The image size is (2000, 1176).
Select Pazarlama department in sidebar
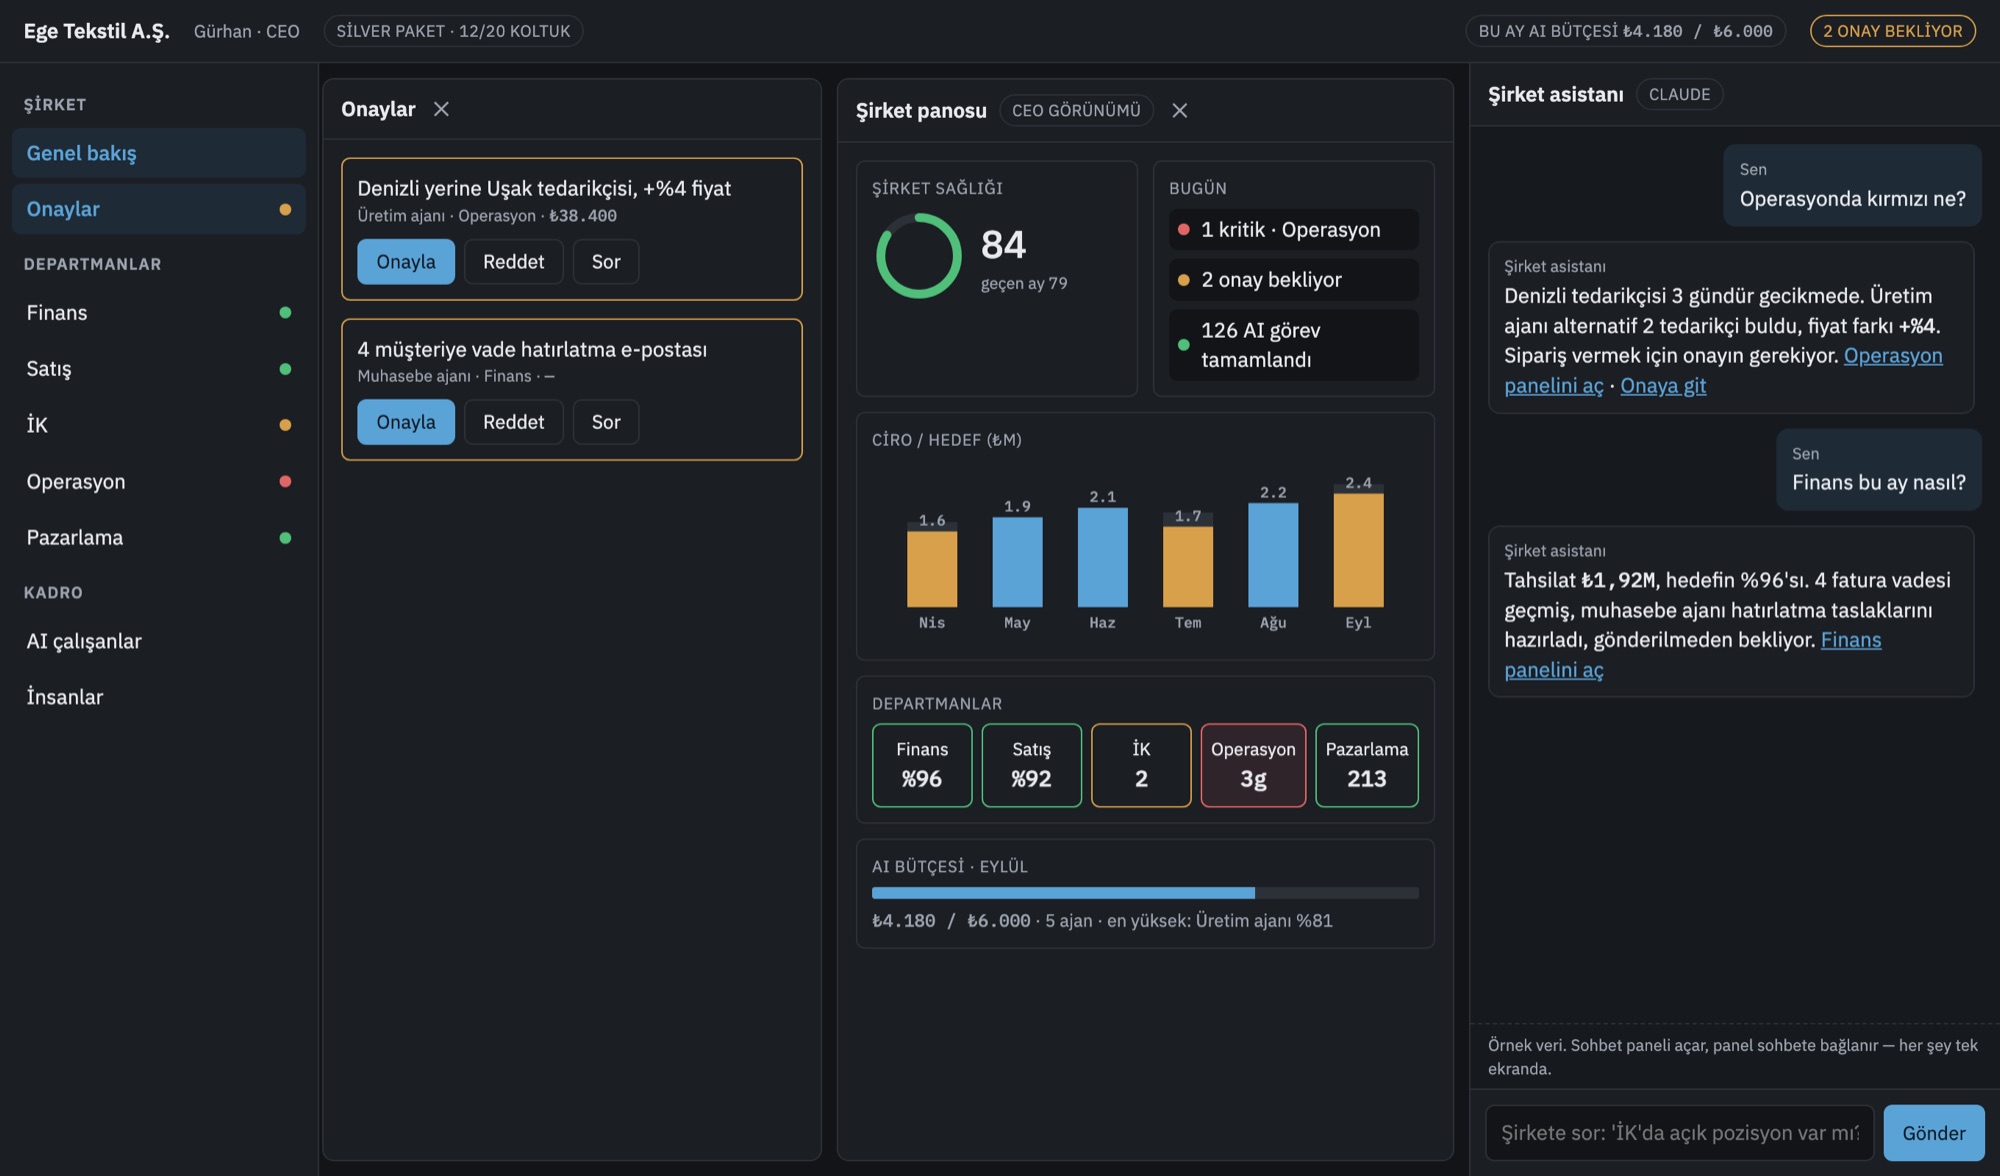tap(159, 538)
